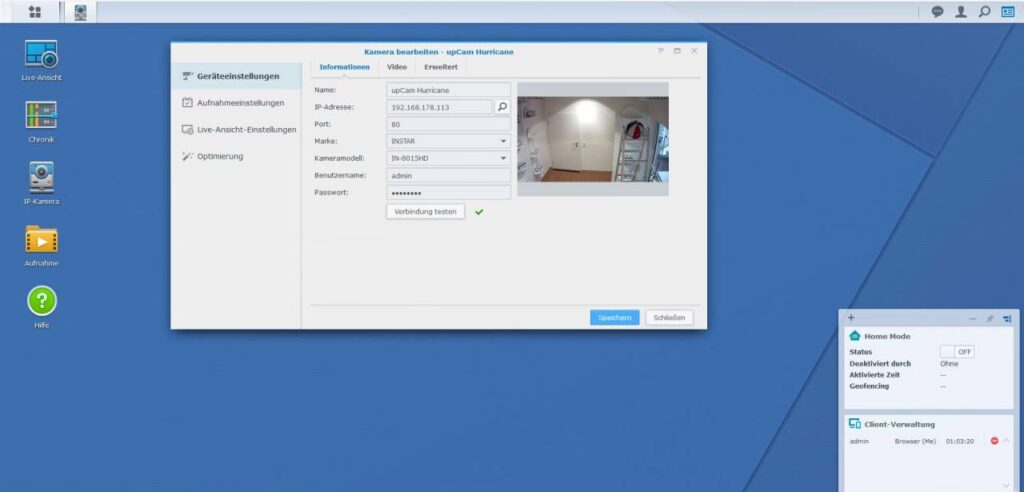This screenshot has height=492, width=1024.
Task: Click the main menu grid icon
Action: click(x=35, y=12)
